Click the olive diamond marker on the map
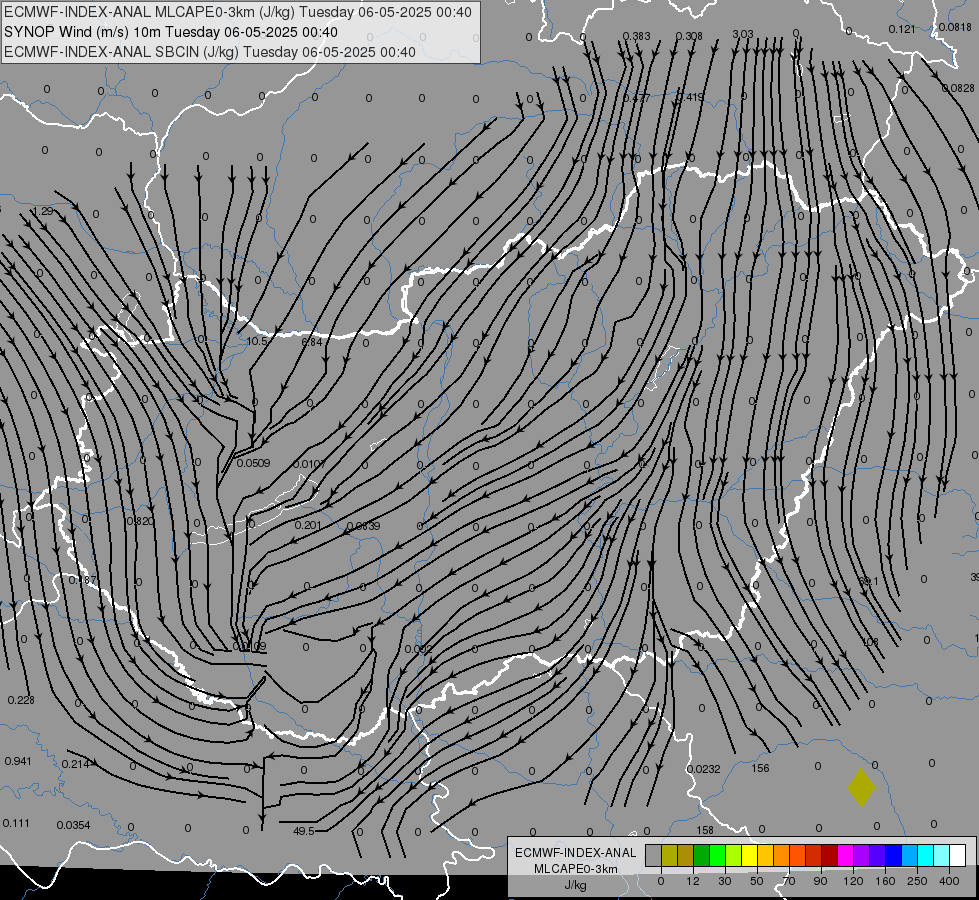Image resolution: width=979 pixels, height=900 pixels. click(x=862, y=788)
